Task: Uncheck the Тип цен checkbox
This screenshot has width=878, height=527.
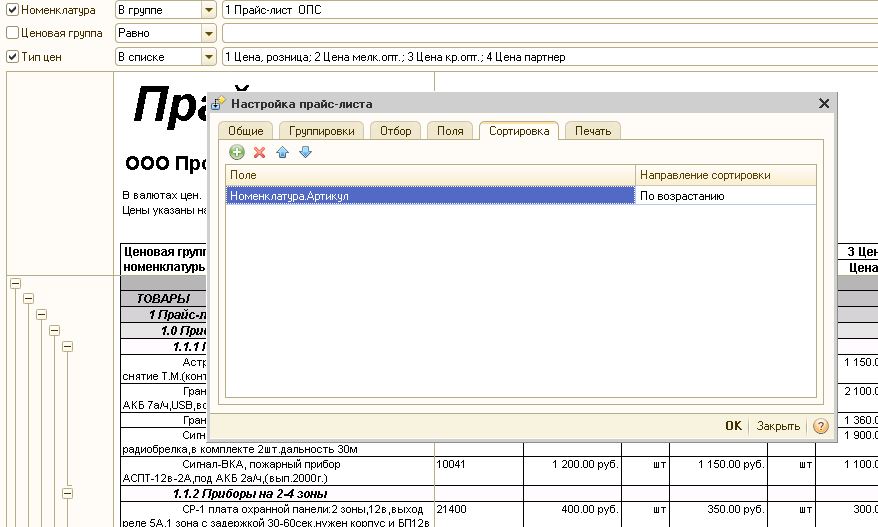Action: (x=12, y=57)
